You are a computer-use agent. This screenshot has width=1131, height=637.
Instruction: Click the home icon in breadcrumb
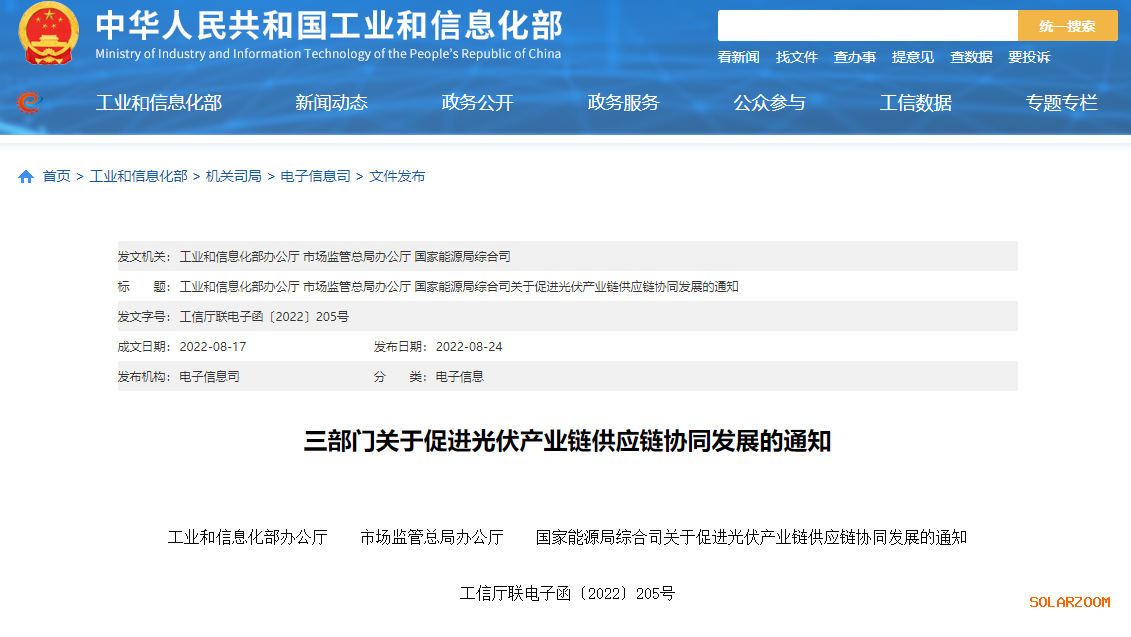coord(26,177)
